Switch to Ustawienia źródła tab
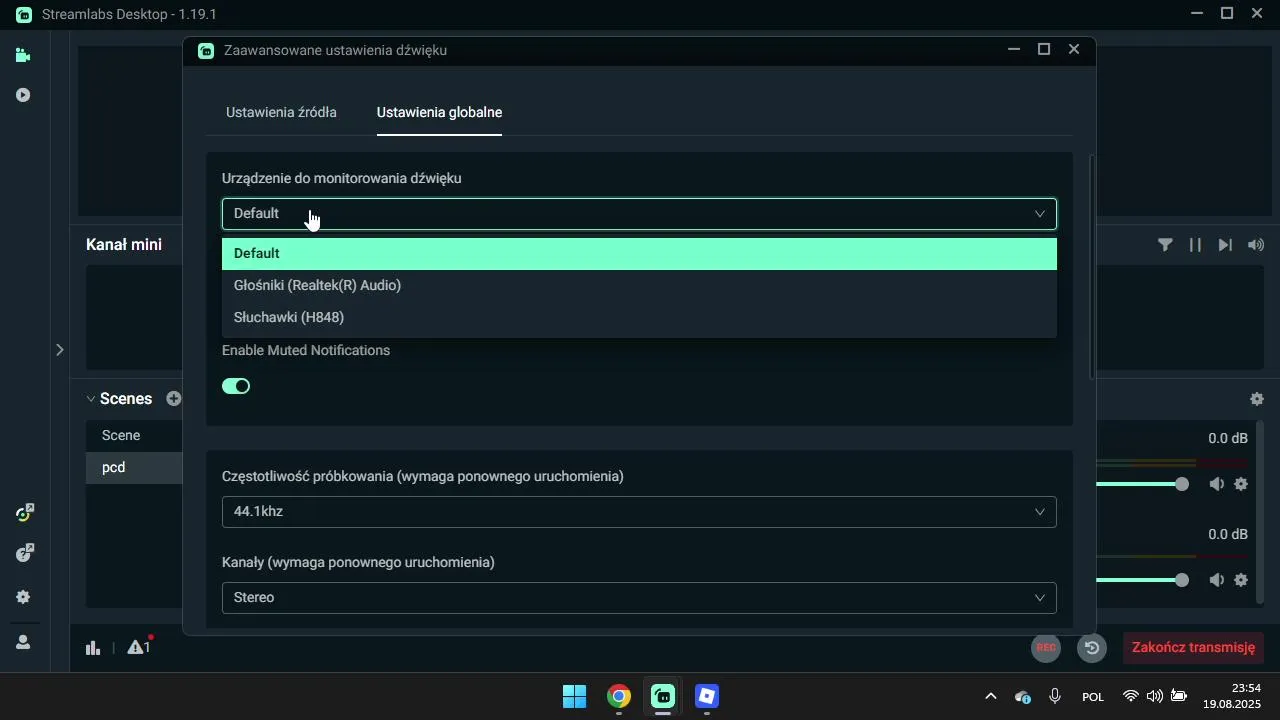Image resolution: width=1280 pixels, height=720 pixels. [x=281, y=112]
